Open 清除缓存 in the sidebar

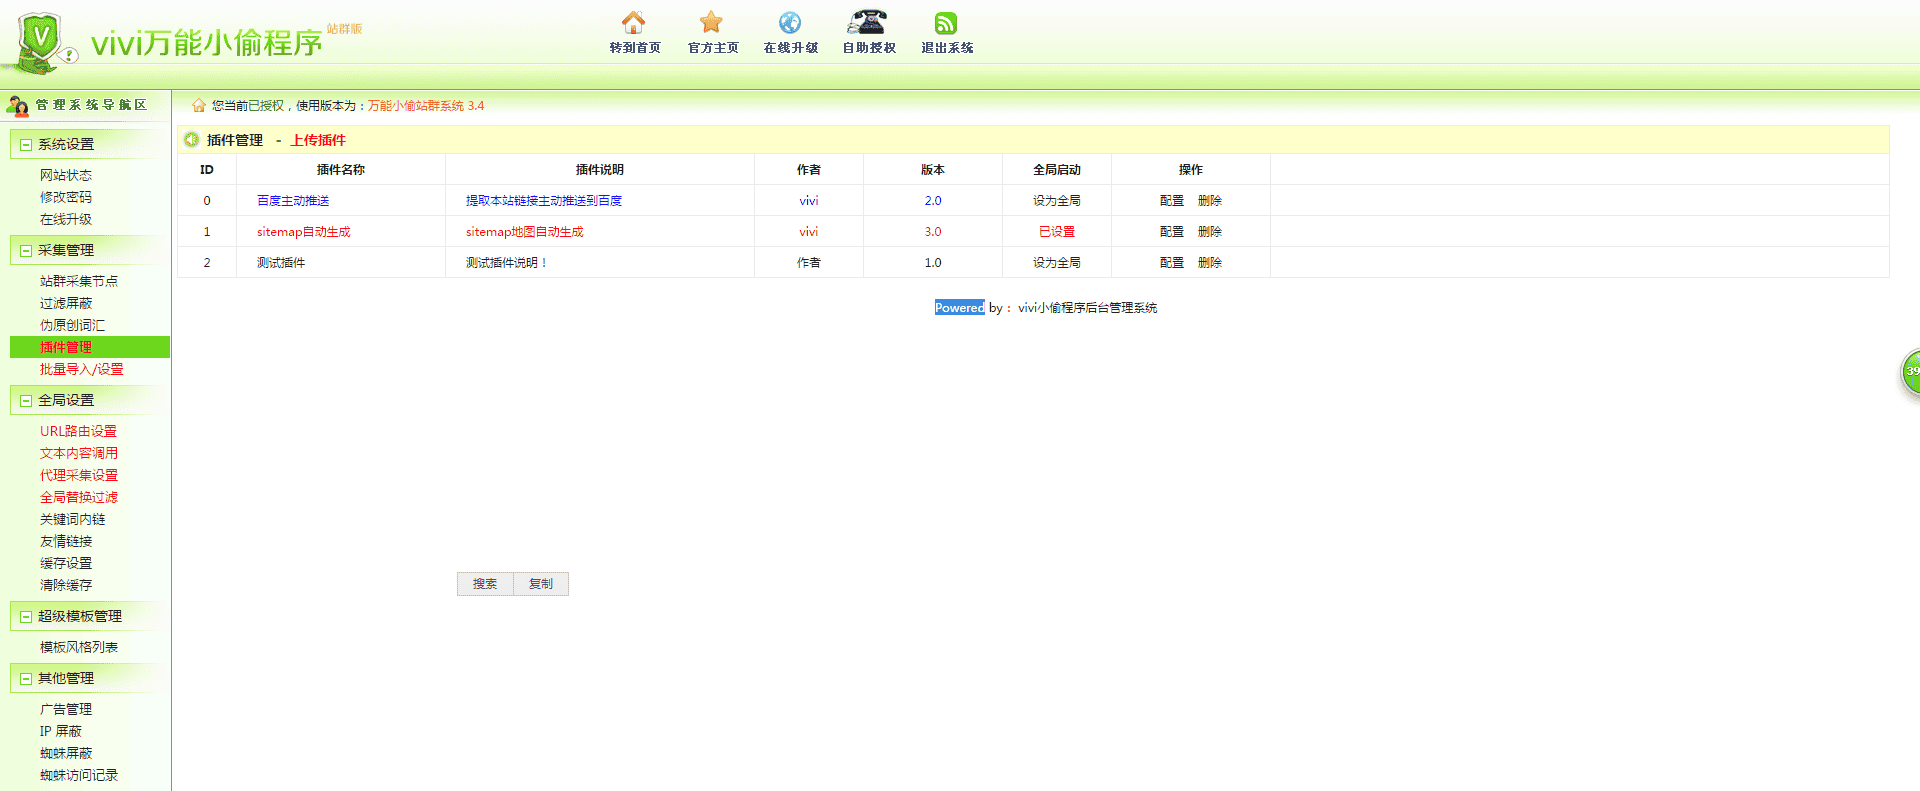66,585
